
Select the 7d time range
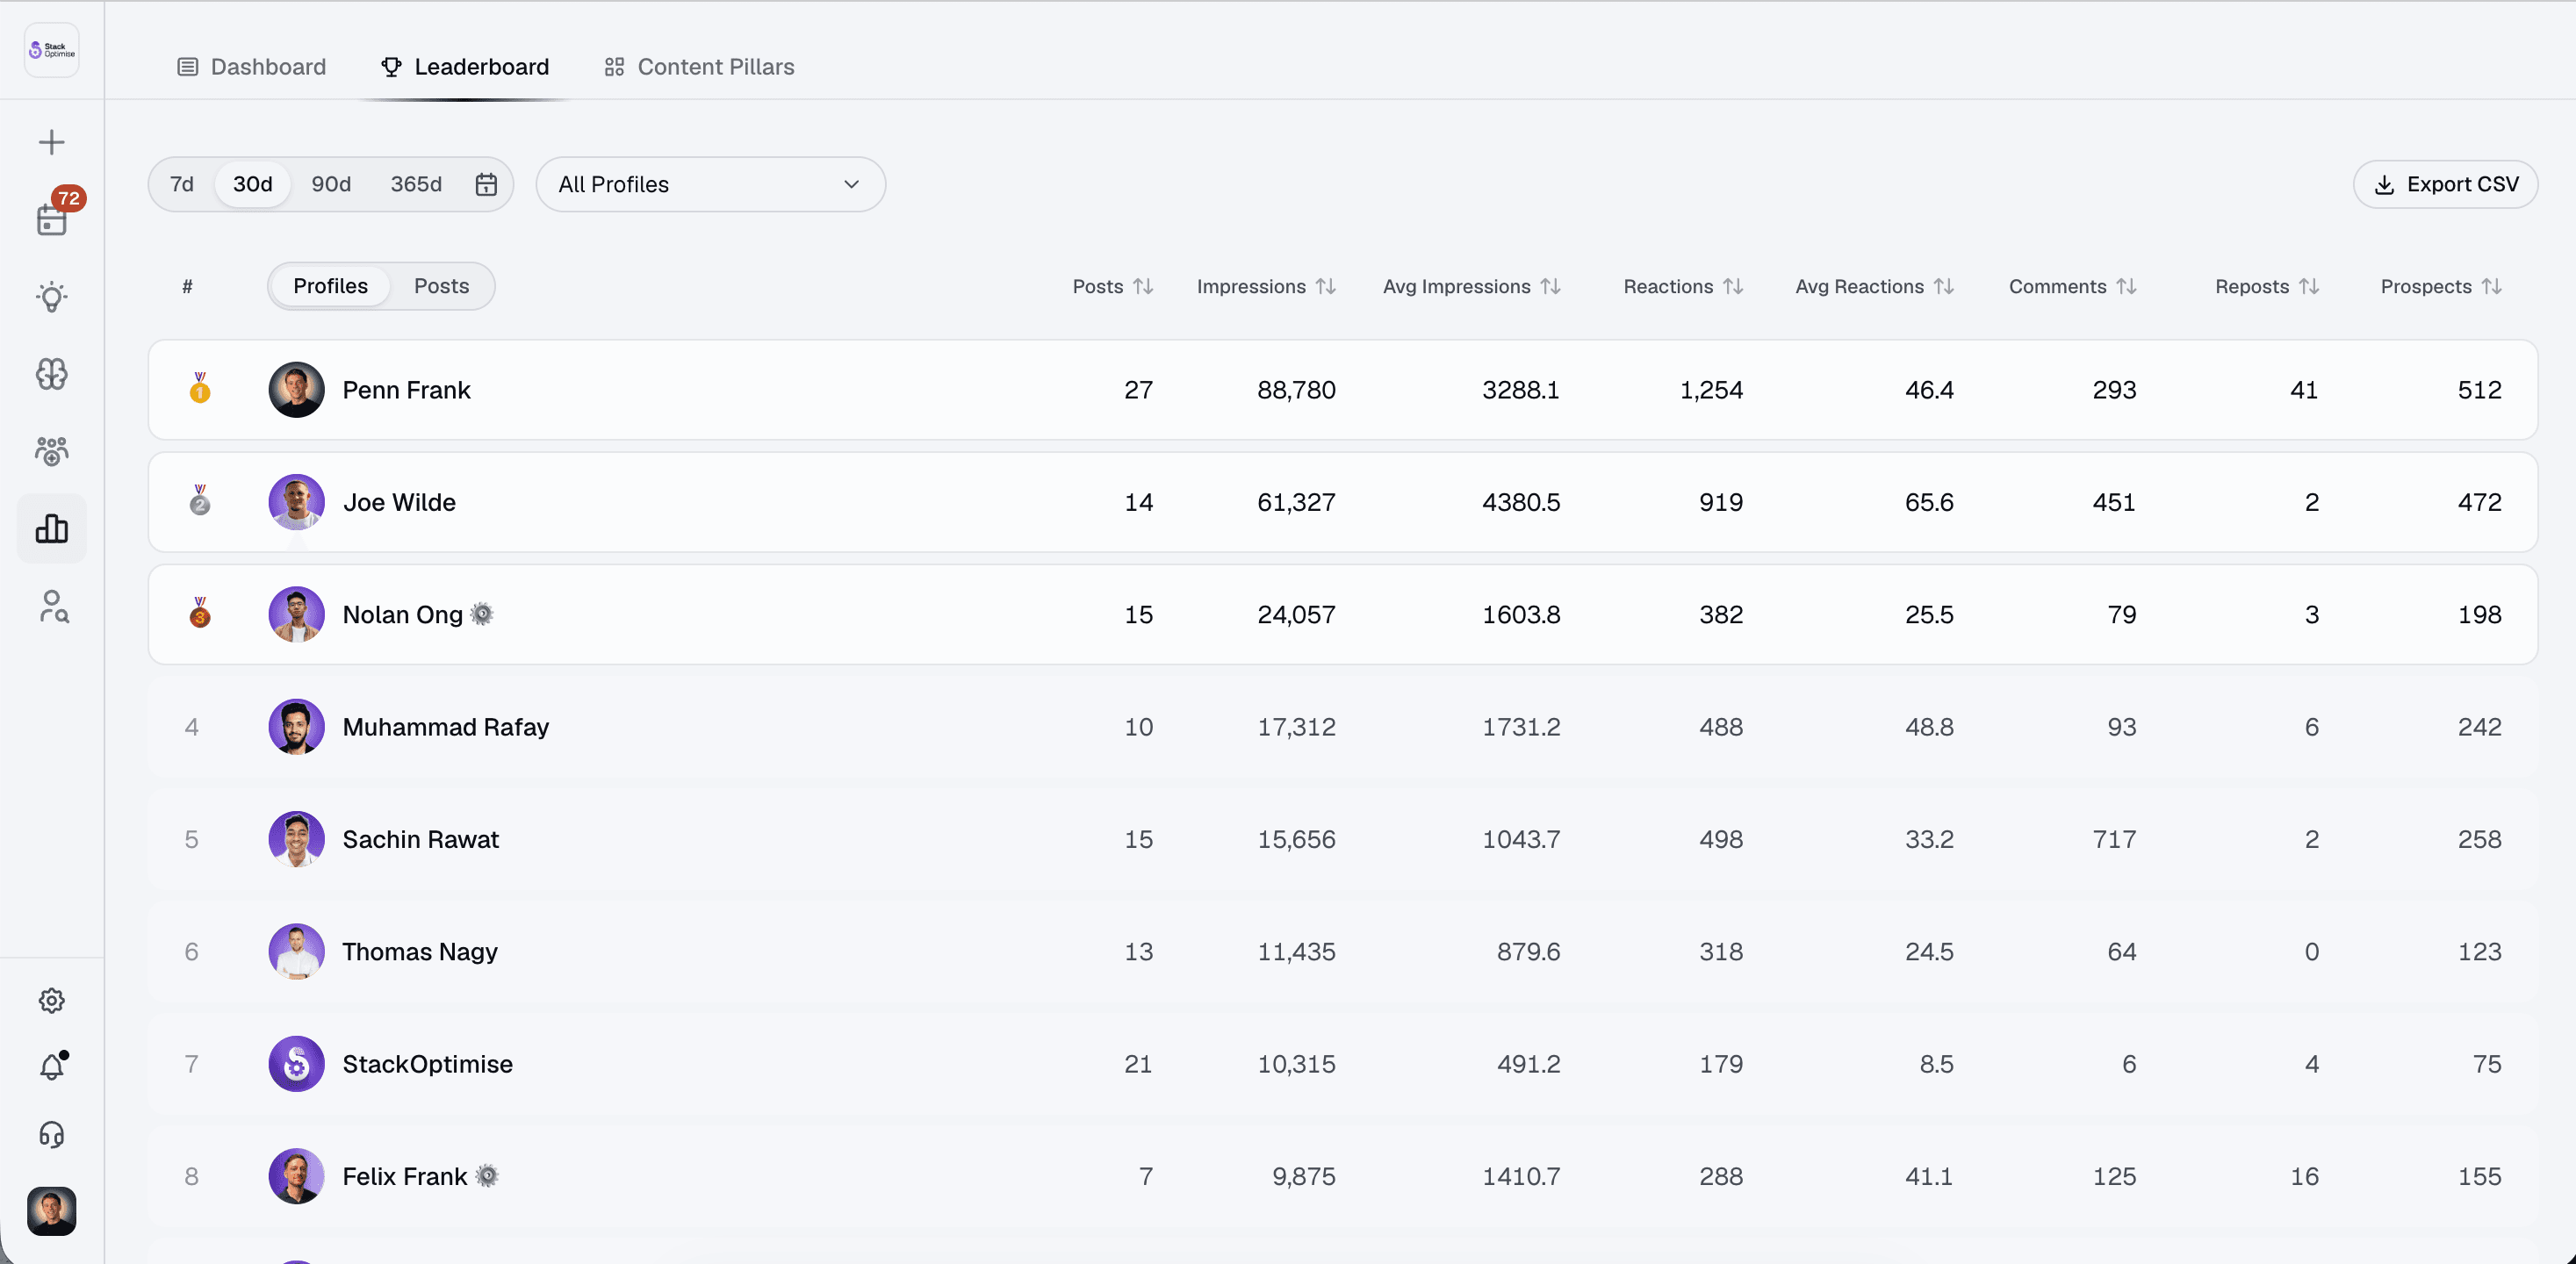pos(182,184)
